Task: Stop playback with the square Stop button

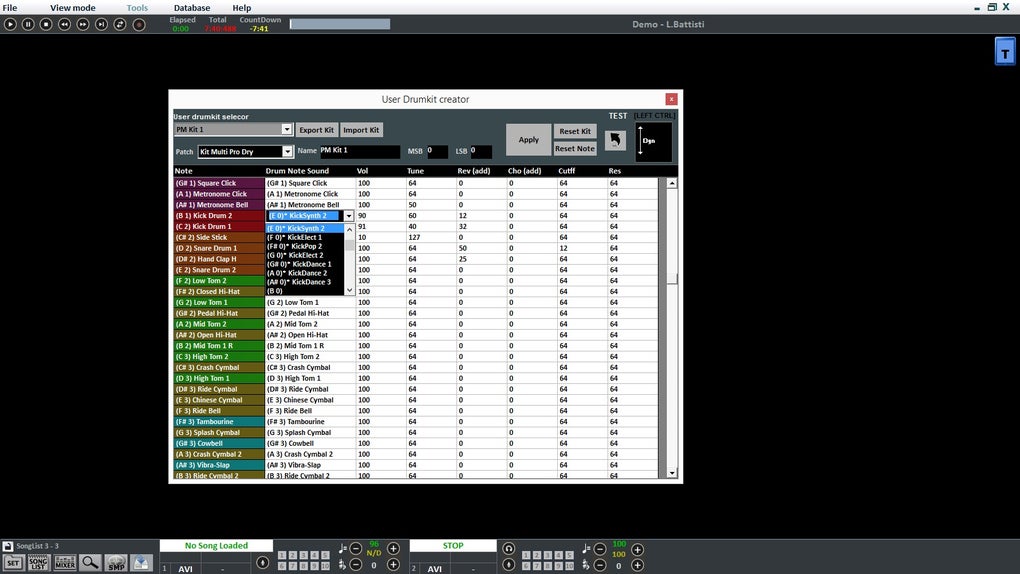Action: click(46, 24)
